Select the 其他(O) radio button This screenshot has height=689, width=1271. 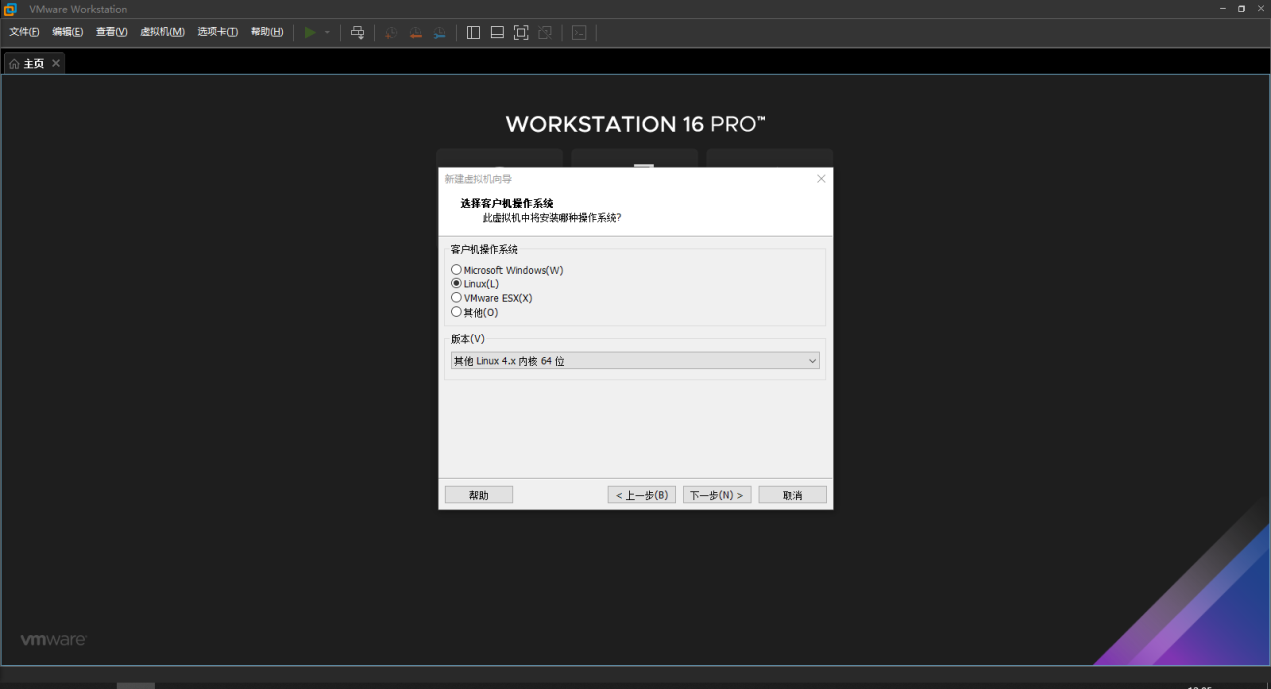pos(456,312)
